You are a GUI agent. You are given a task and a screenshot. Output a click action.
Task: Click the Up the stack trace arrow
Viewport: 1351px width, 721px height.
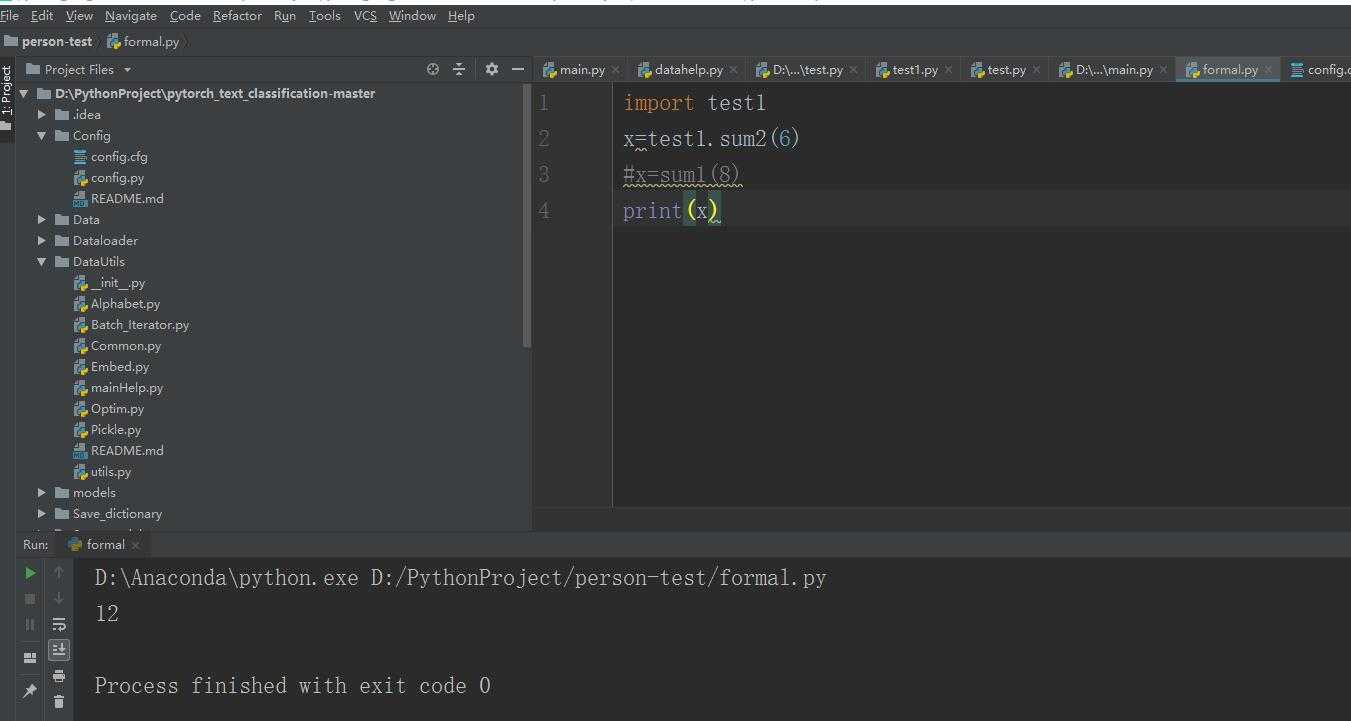coord(59,573)
